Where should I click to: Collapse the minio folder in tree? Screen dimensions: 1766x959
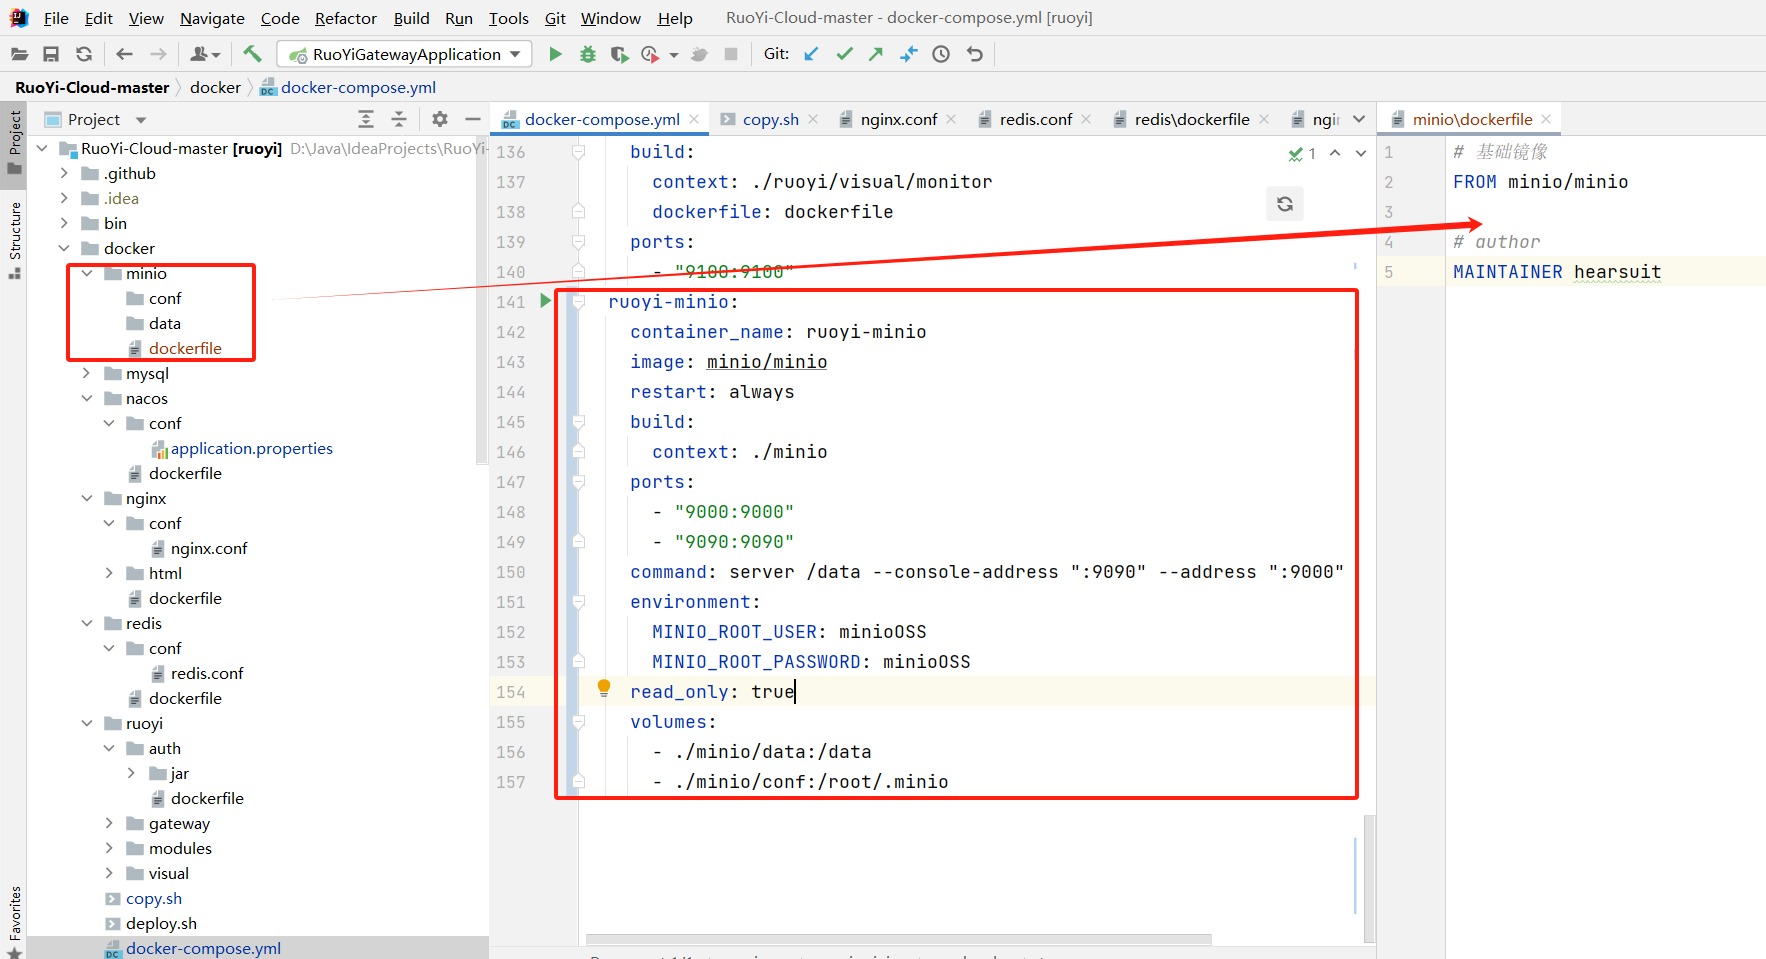[87, 273]
